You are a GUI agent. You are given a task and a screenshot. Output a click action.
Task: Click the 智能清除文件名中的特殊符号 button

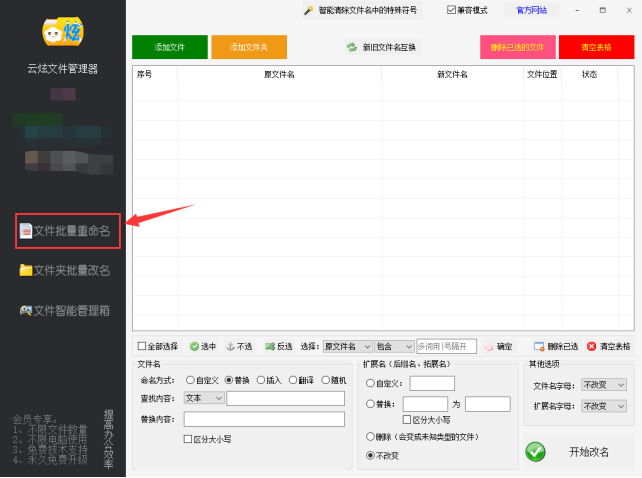pos(362,10)
